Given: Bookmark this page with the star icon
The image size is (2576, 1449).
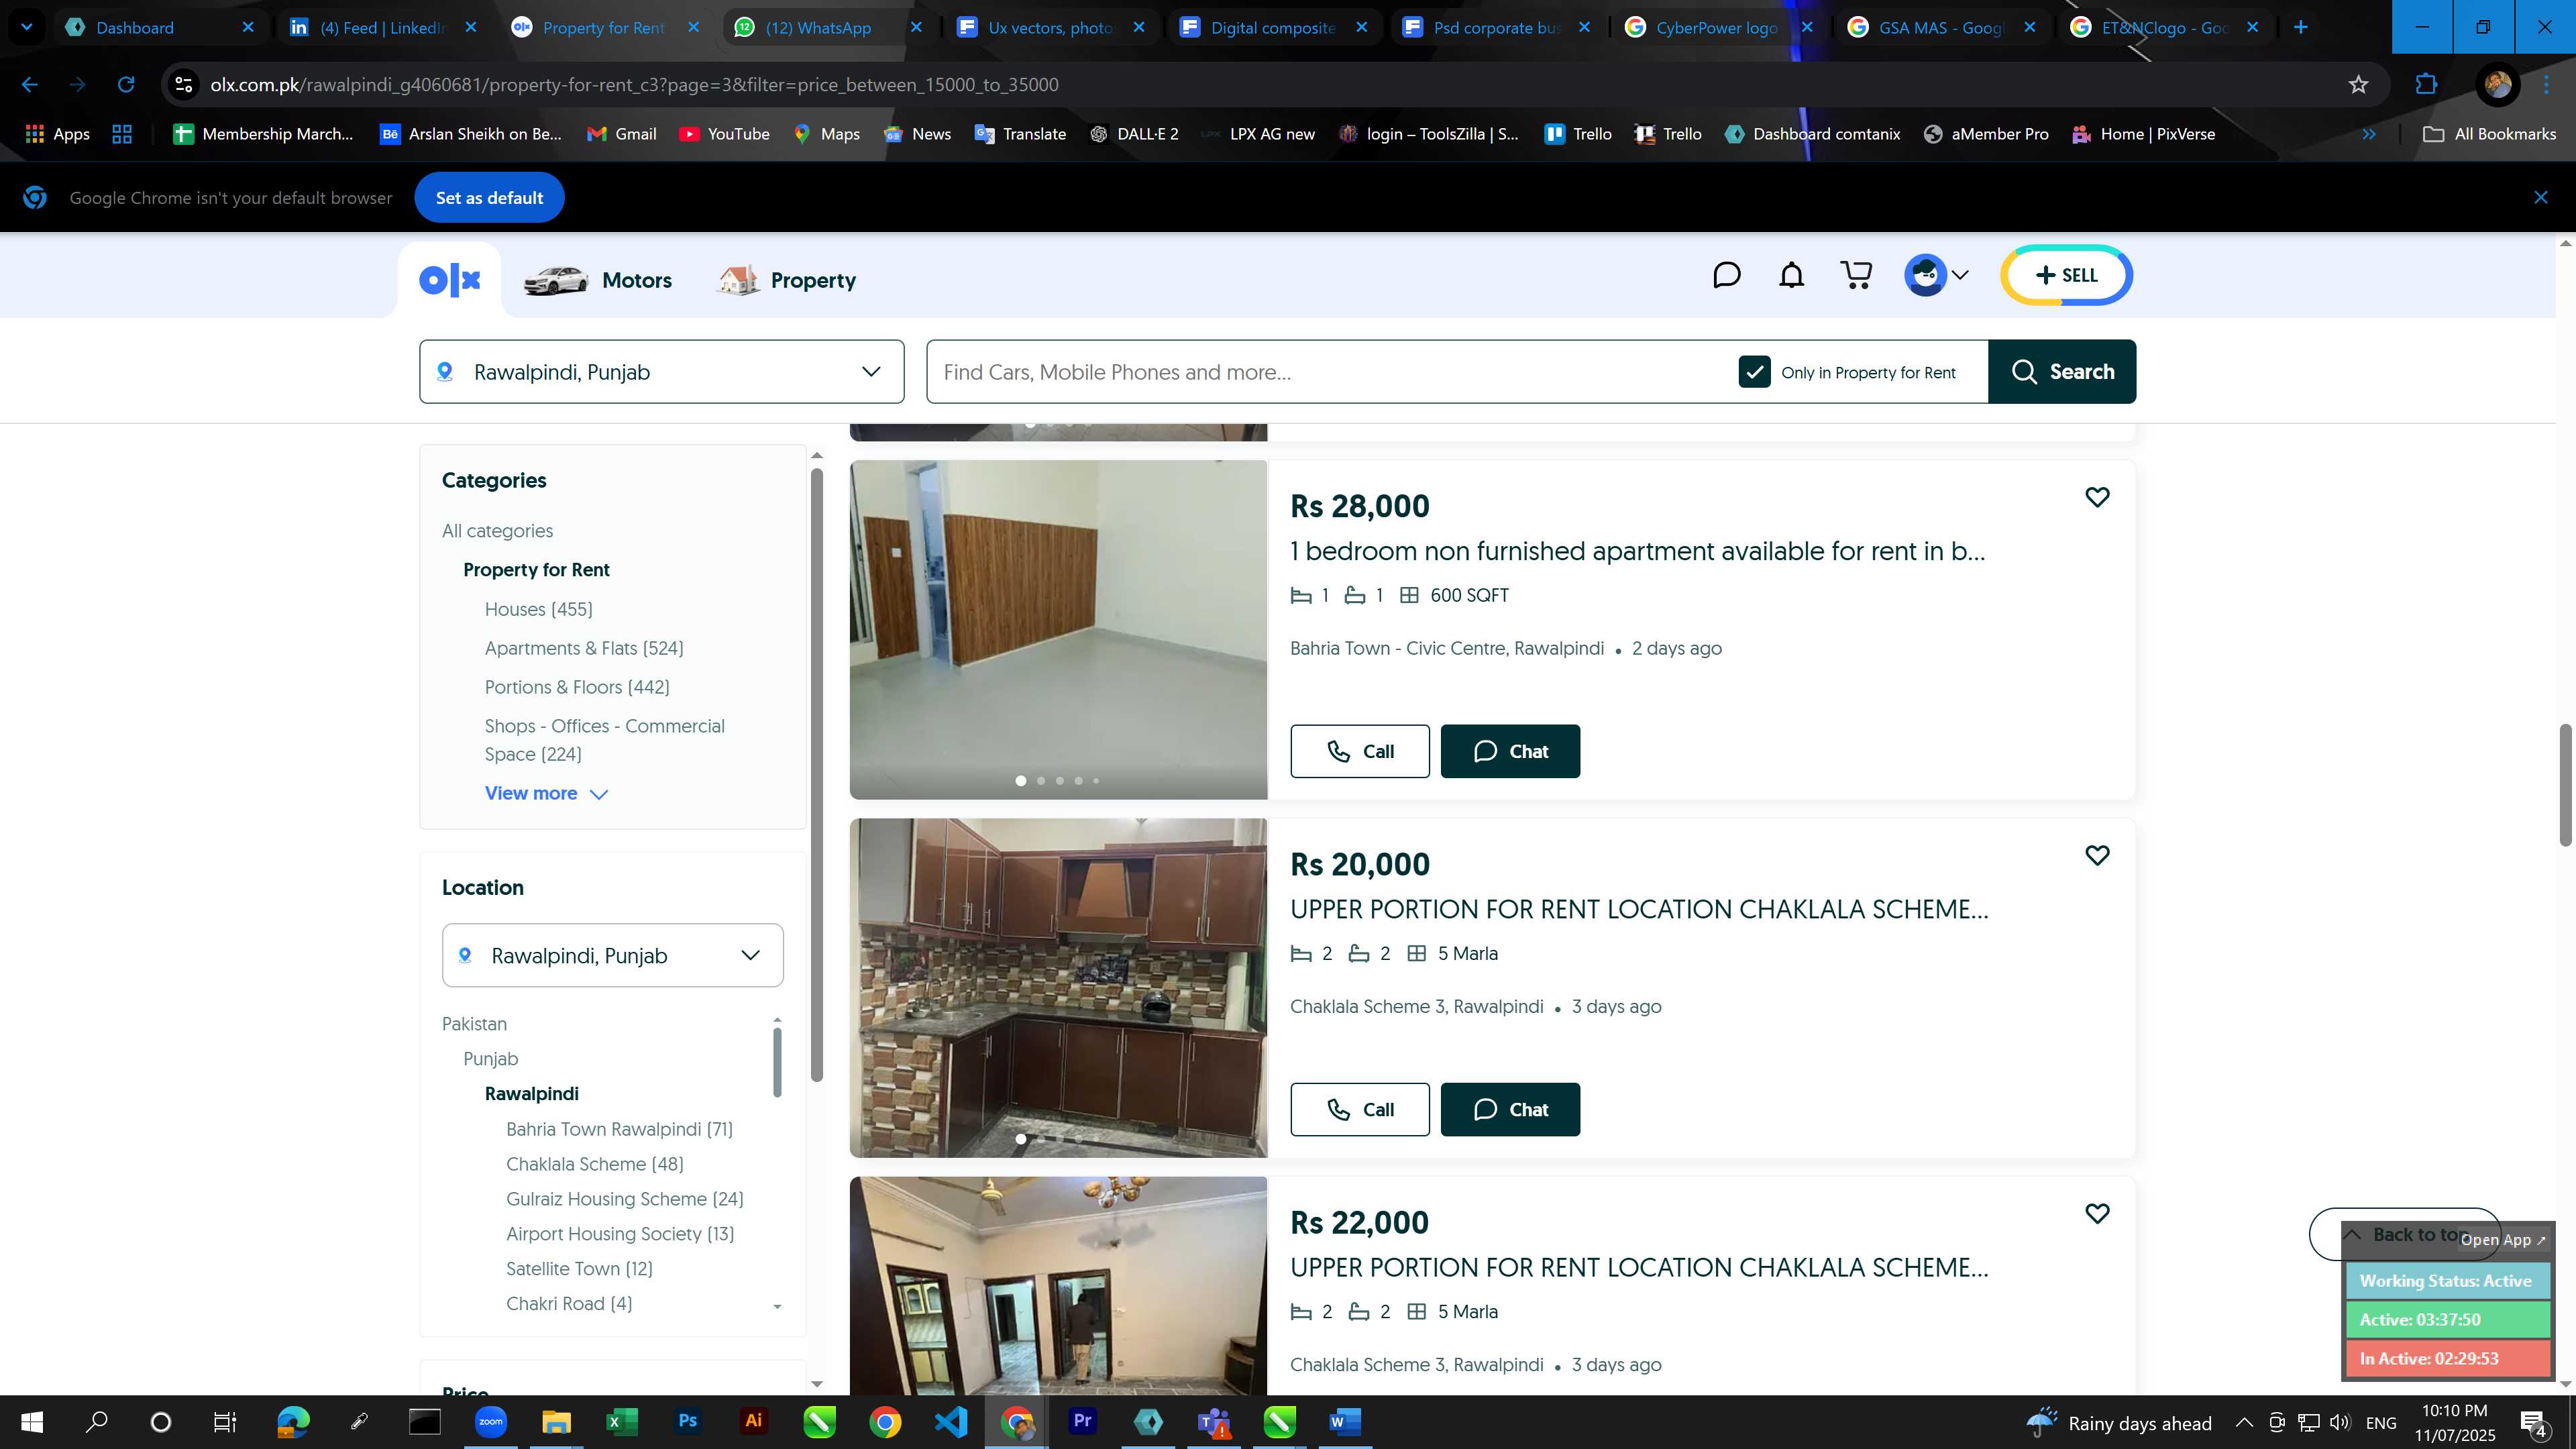Looking at the screenshot, I should click(2359, 85).
